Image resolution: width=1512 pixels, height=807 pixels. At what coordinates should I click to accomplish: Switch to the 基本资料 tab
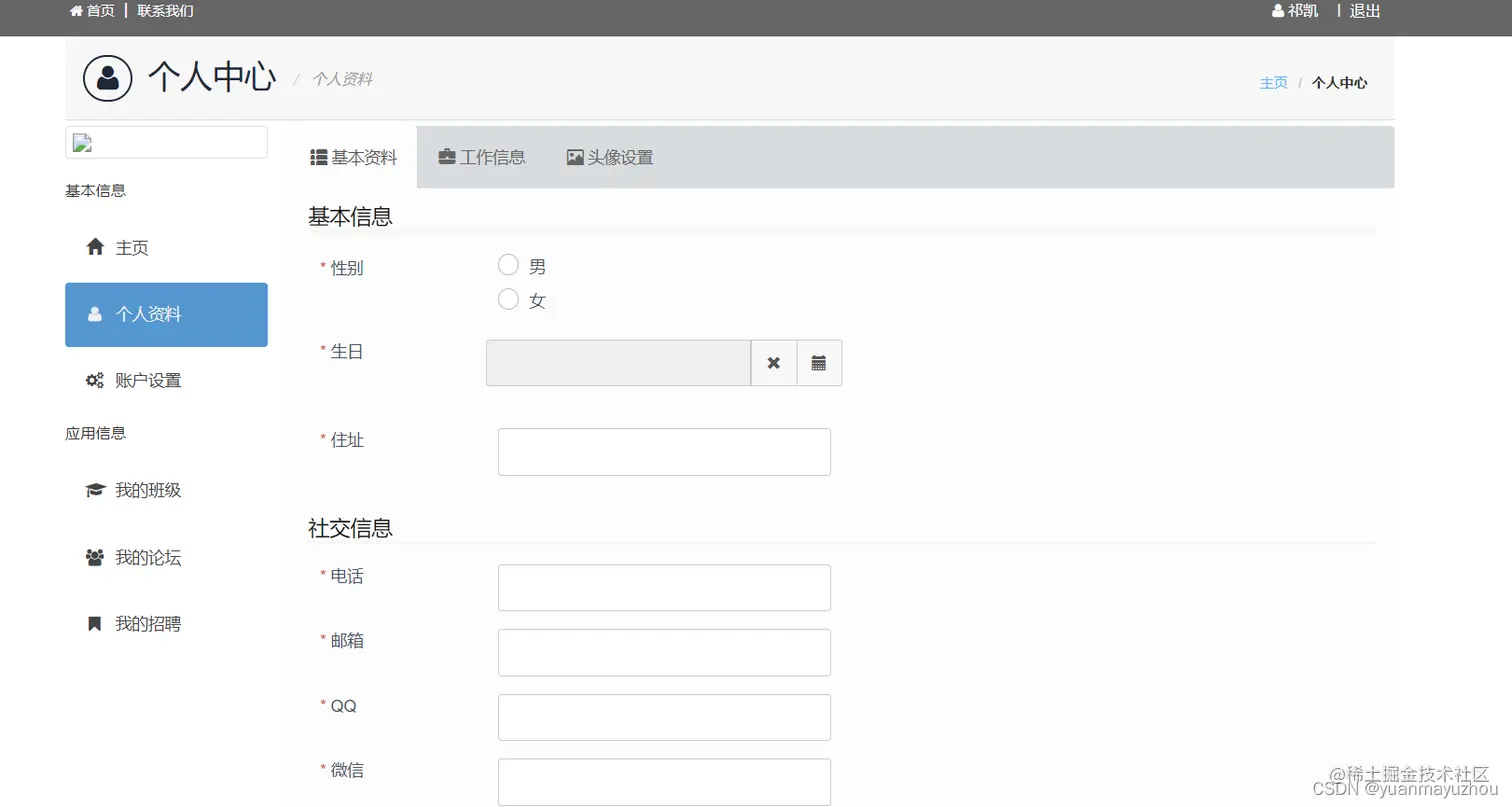(354, 157)
